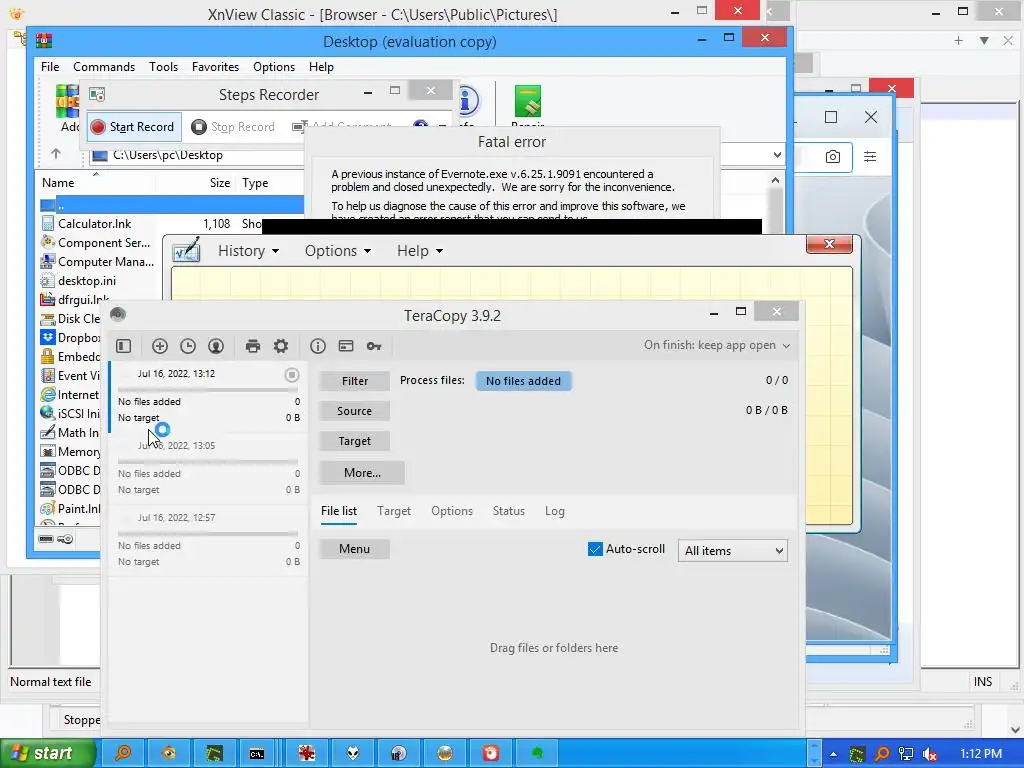Open the WinRAR Commands menu
The width and height of the screenshot is (1024, 768).
tap(104, 67)
